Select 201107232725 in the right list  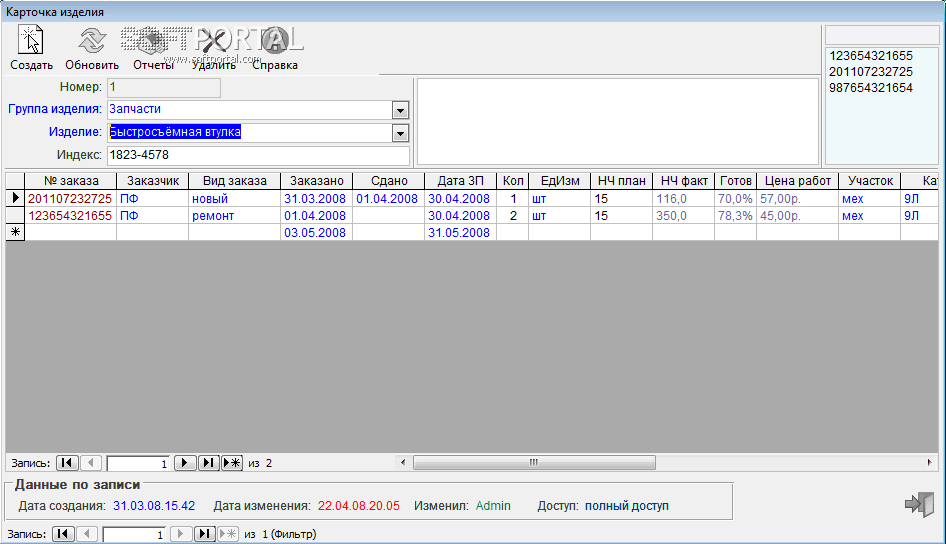click(x=871, y=72)
